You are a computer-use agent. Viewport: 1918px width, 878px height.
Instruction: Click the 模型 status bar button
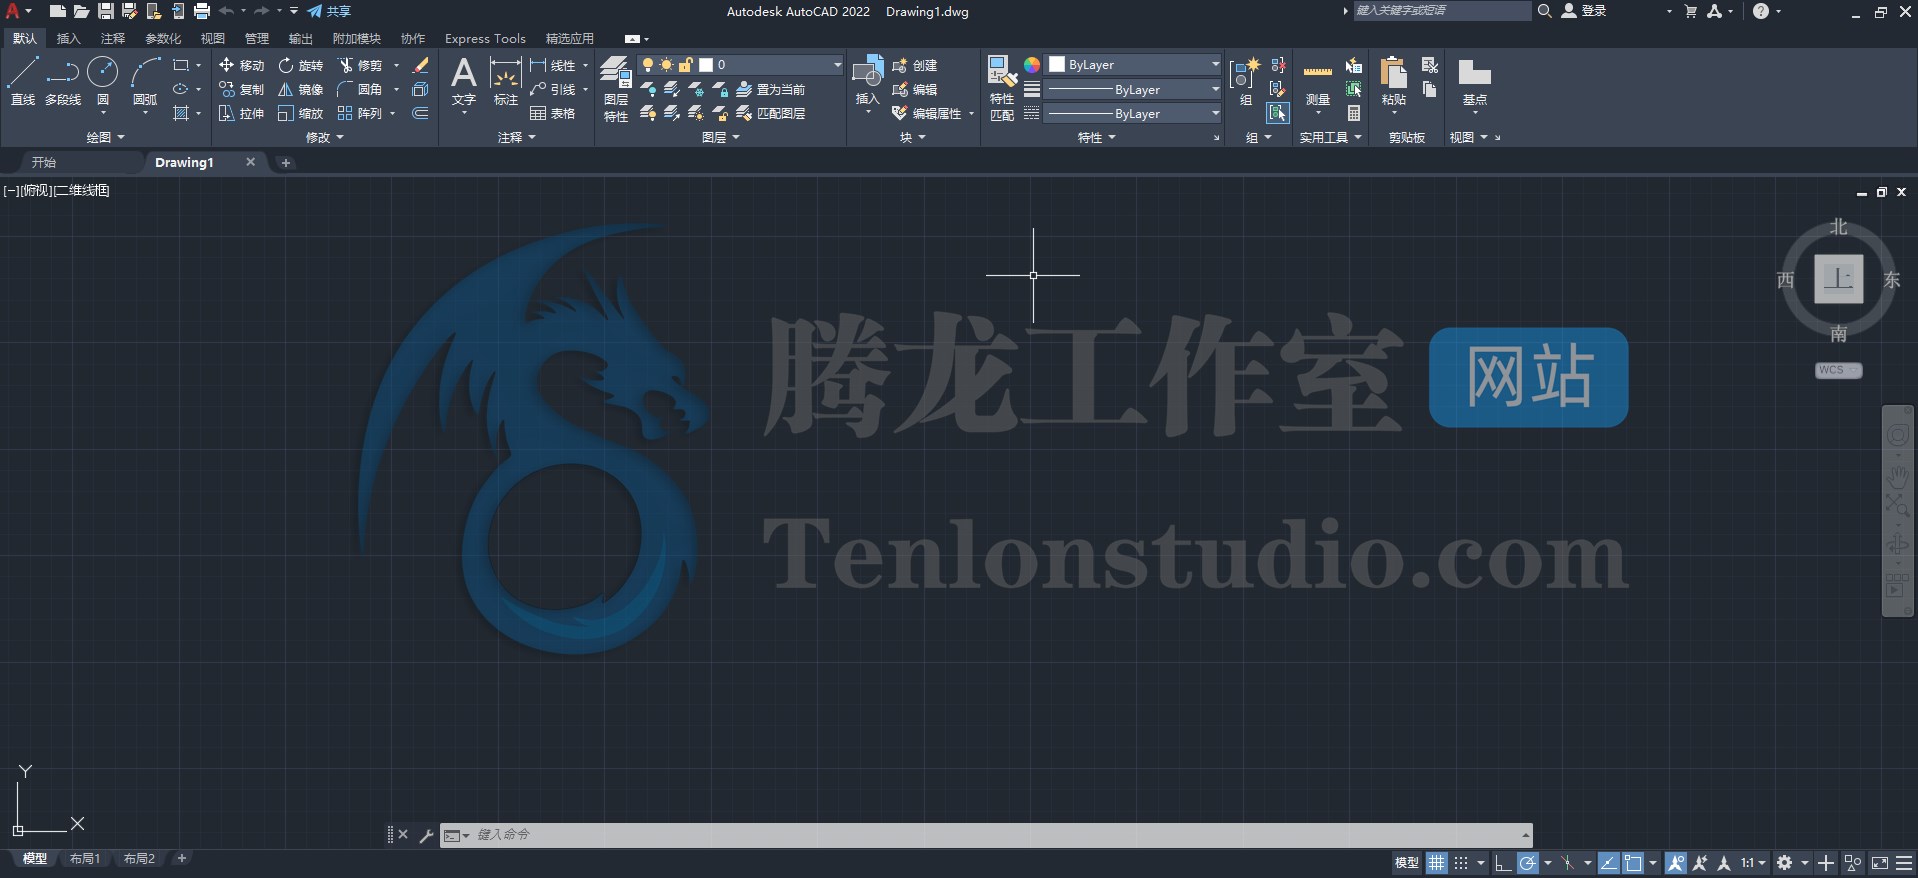1406,862
